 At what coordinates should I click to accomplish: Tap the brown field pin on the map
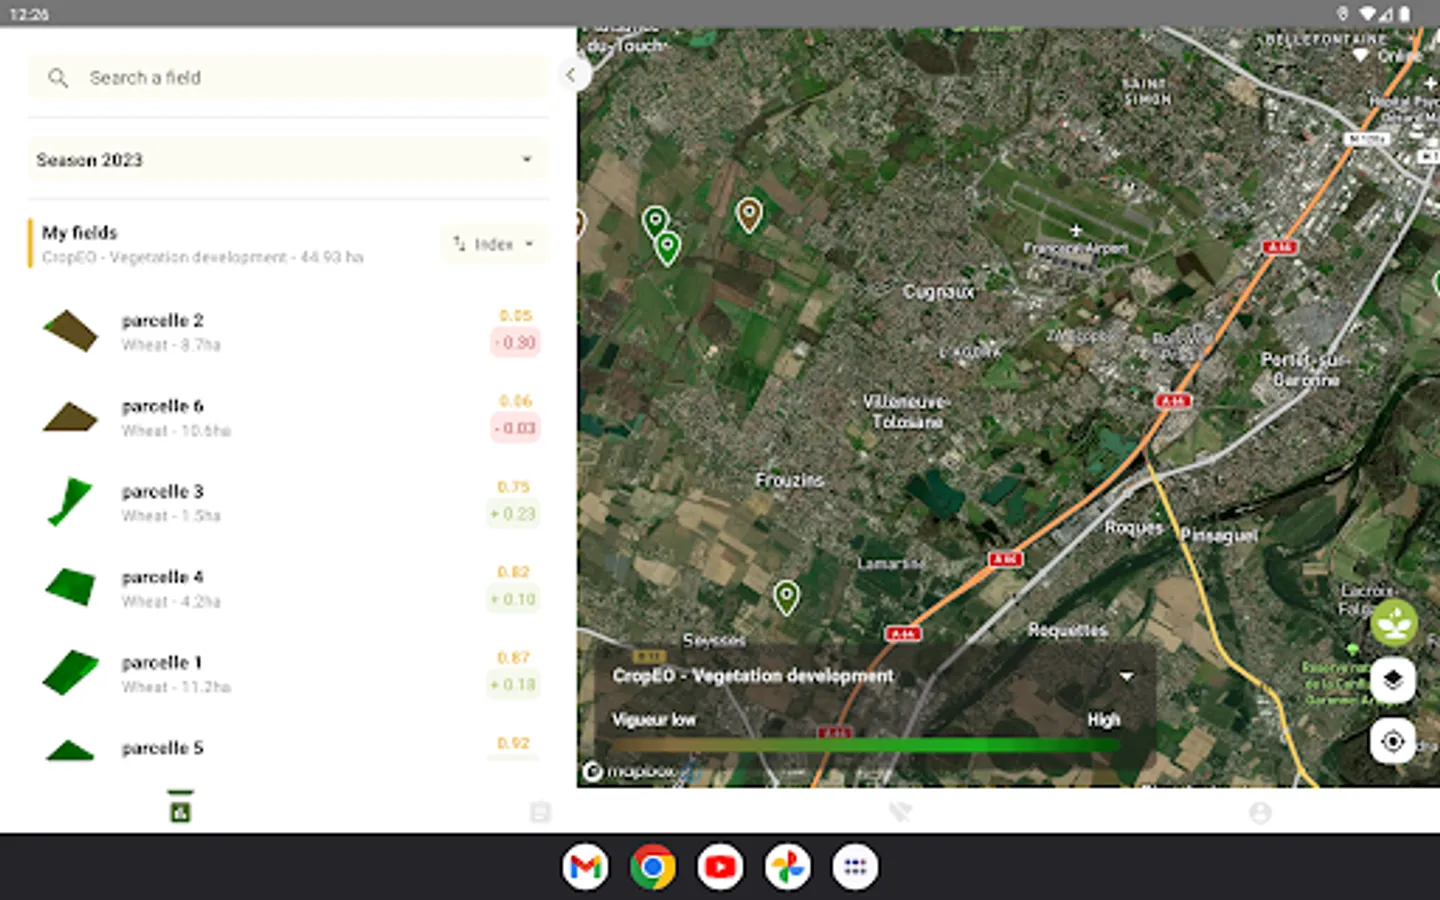(749, 214)
